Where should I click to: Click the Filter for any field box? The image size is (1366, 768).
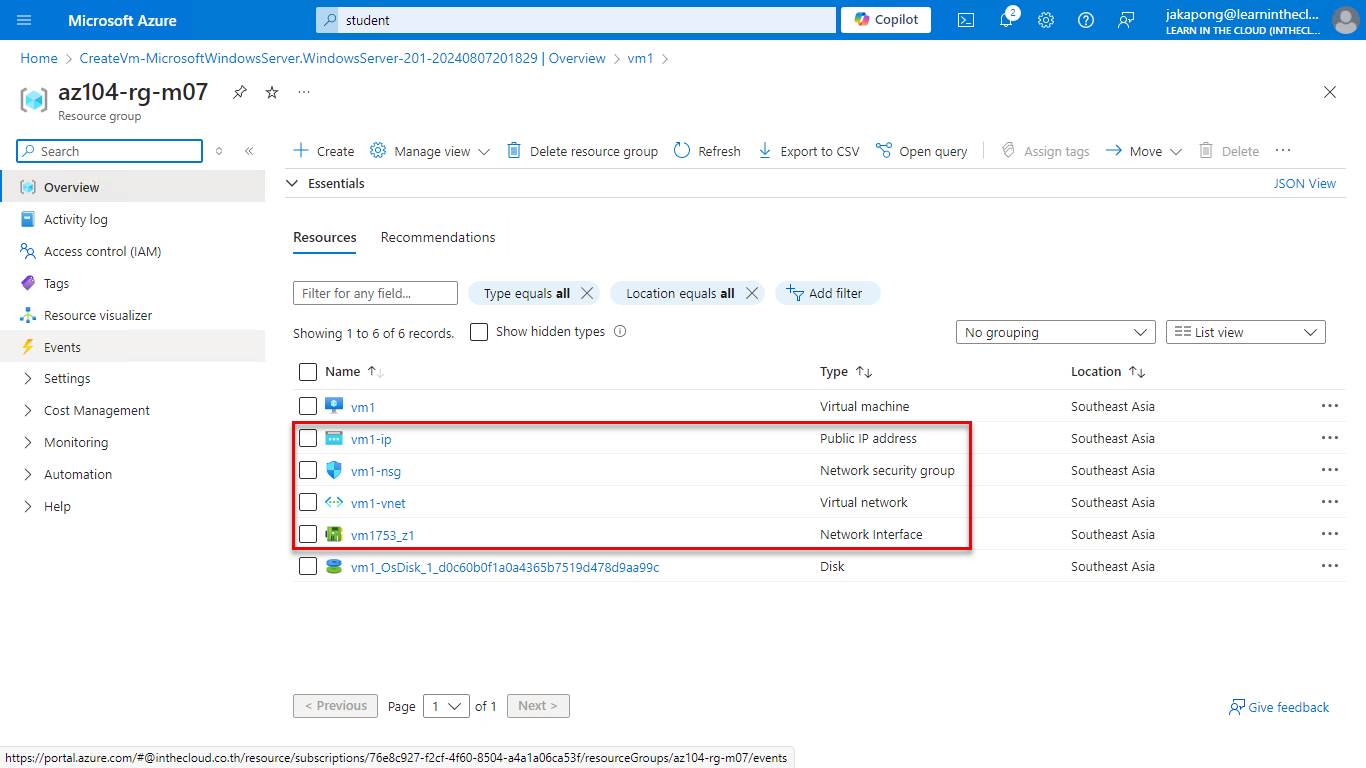[375, 293]
